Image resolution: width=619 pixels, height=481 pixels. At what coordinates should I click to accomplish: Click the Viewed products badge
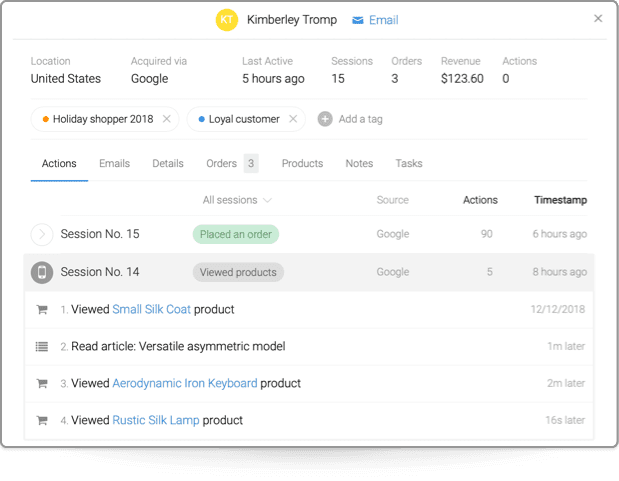(x=238, y=272)
